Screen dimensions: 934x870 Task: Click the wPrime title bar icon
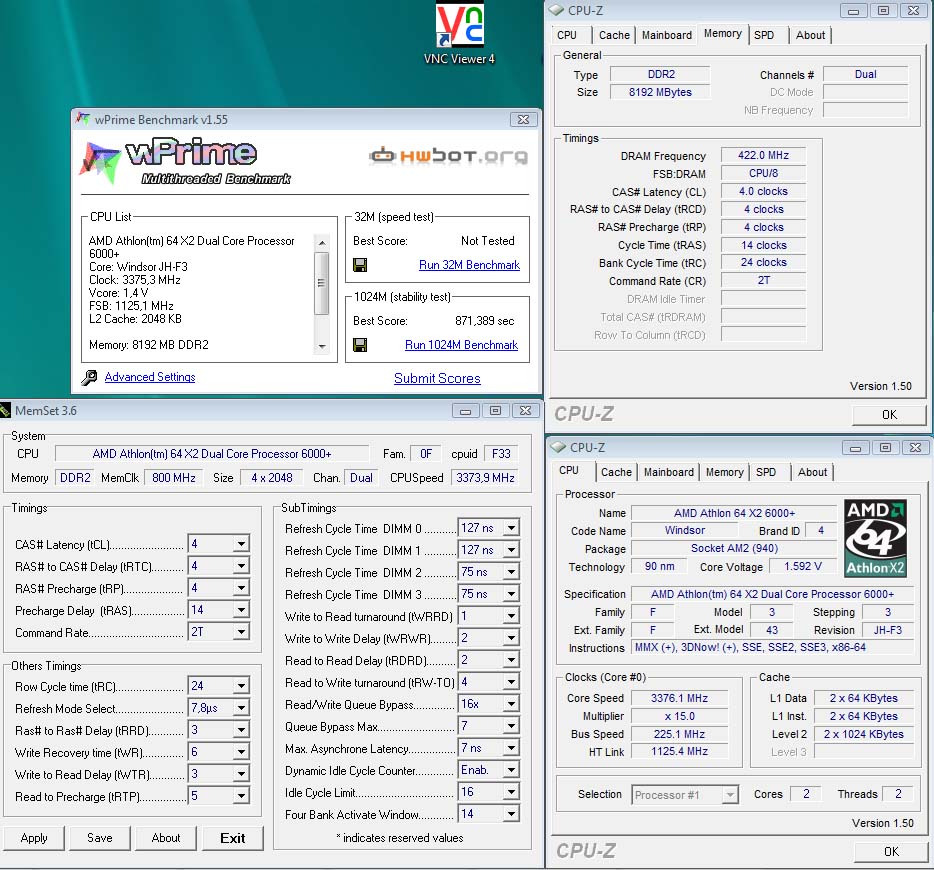(83, 119)
